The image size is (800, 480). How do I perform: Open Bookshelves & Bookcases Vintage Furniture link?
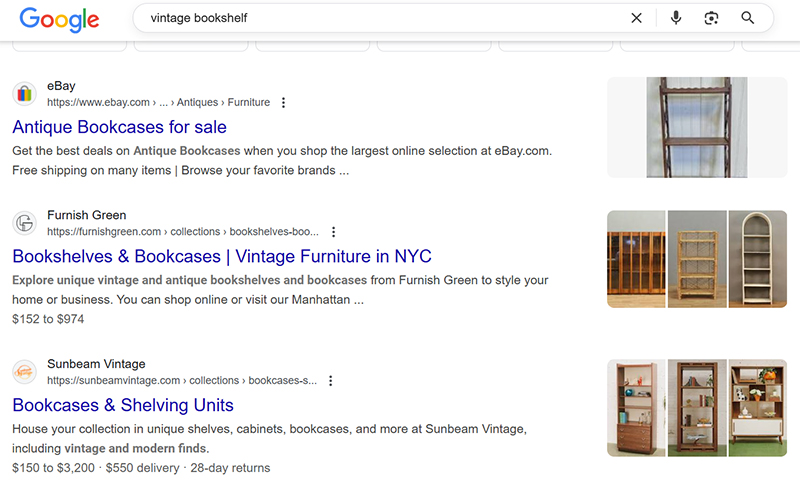point(222,256)
